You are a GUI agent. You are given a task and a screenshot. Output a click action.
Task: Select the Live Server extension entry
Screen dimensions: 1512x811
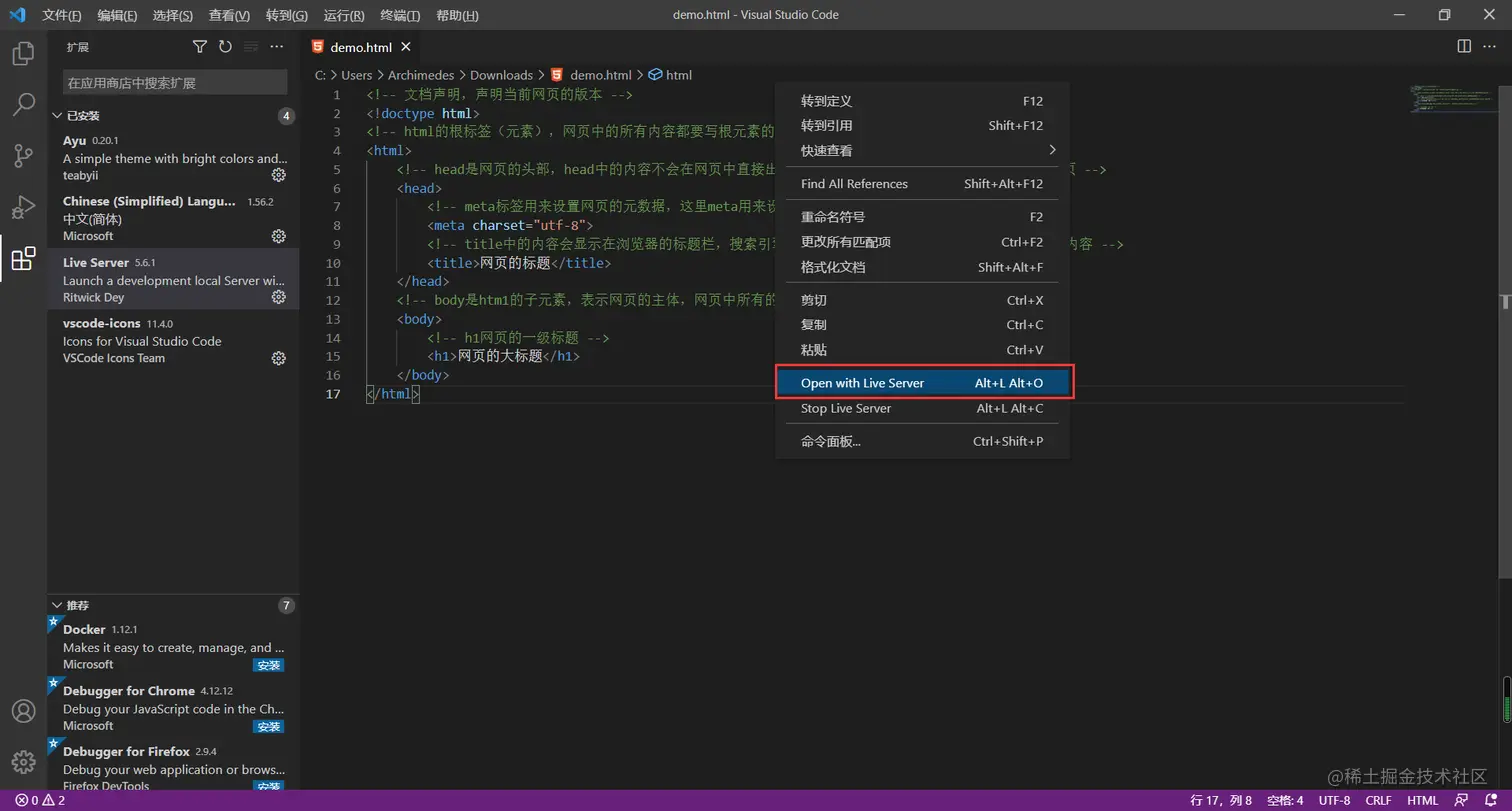click(x=173, y=279)
